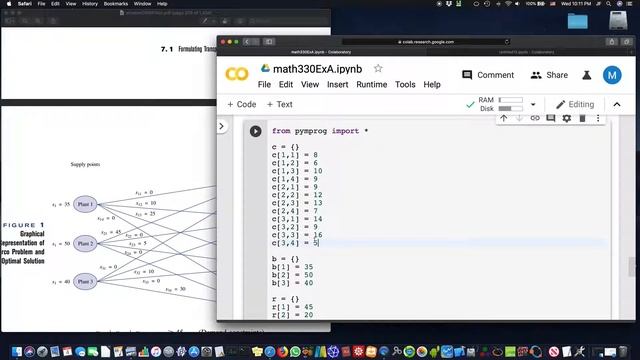Add a comment to the cell
The width and height of the screenshot is (640, 360).
pyautogui.click(x=551, y=118)
